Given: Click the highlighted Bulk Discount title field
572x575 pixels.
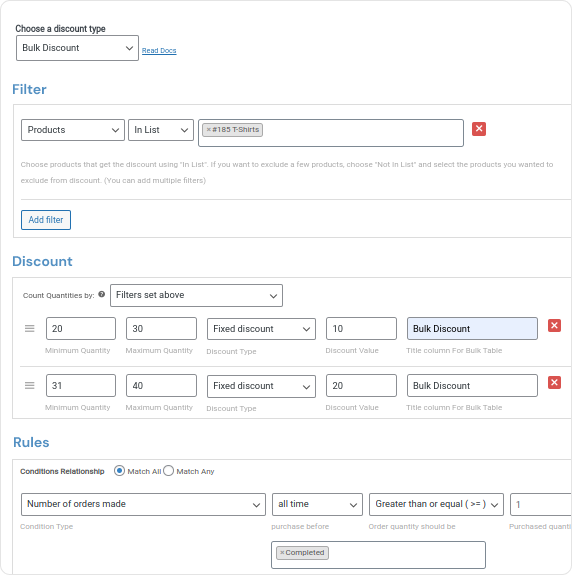Looking at the screenshot, I should (472, 329).
